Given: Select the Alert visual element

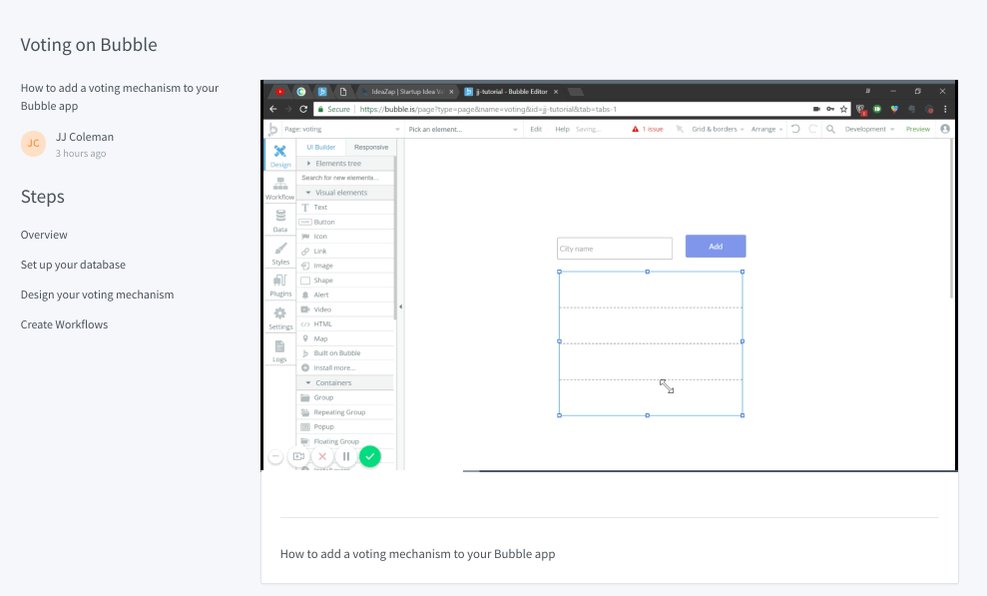Looking at the screenshot, I should coord(346,295).
